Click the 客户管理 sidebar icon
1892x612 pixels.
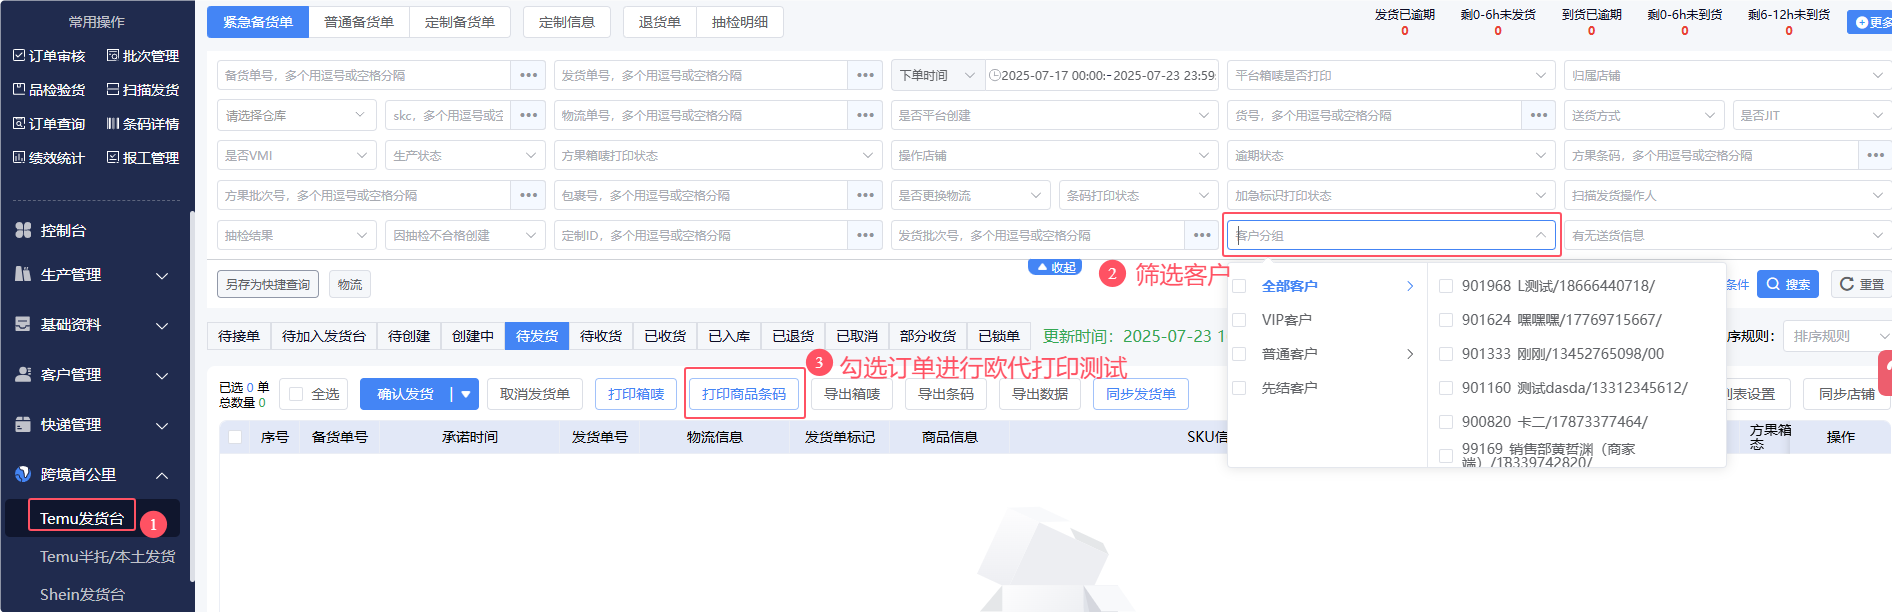[23, 374]
